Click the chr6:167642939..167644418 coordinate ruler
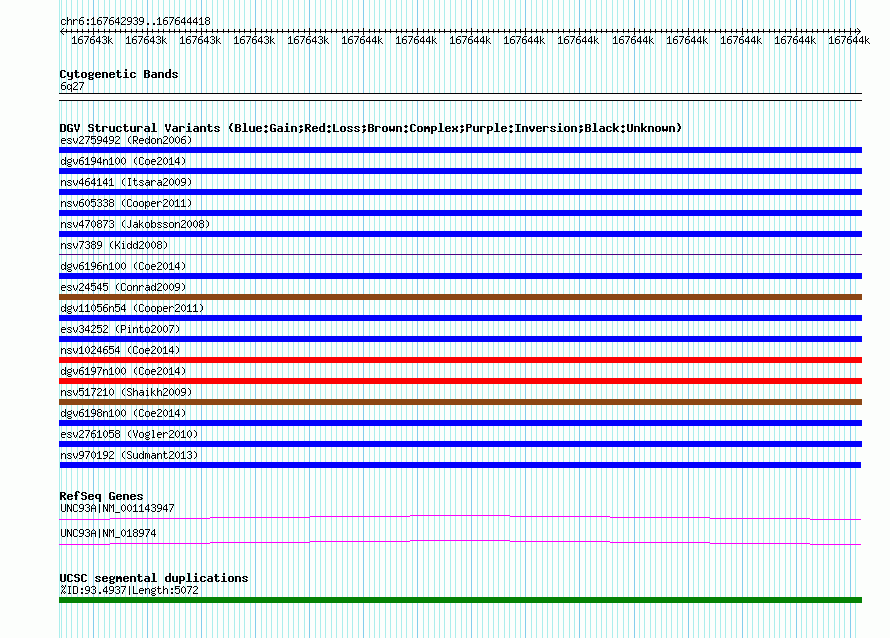 click(x=460, y=31)
